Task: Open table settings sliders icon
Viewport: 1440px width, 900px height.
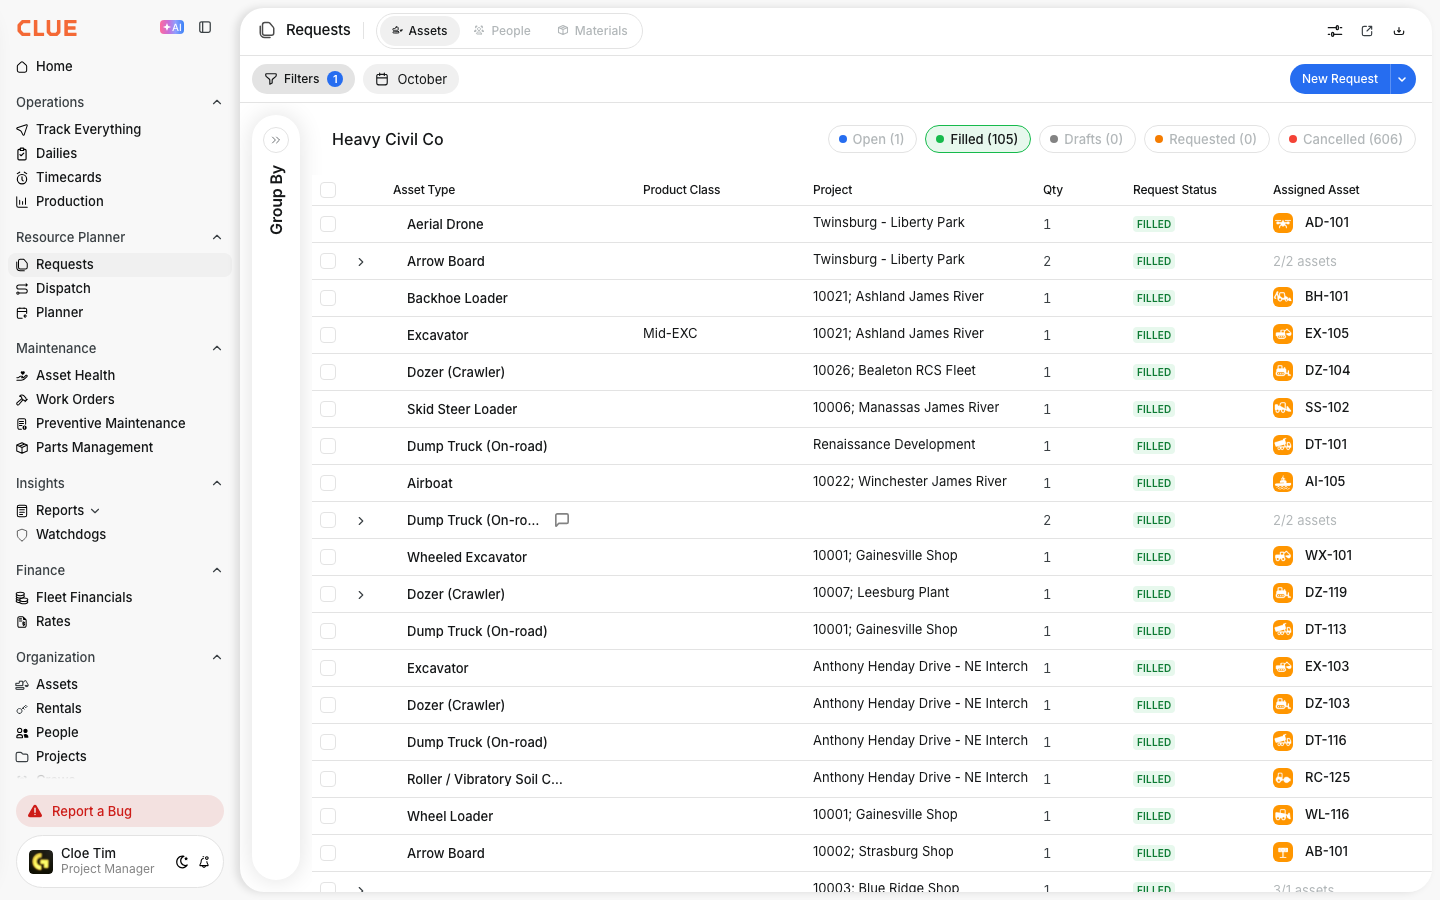Action: tap(1335, 31)
